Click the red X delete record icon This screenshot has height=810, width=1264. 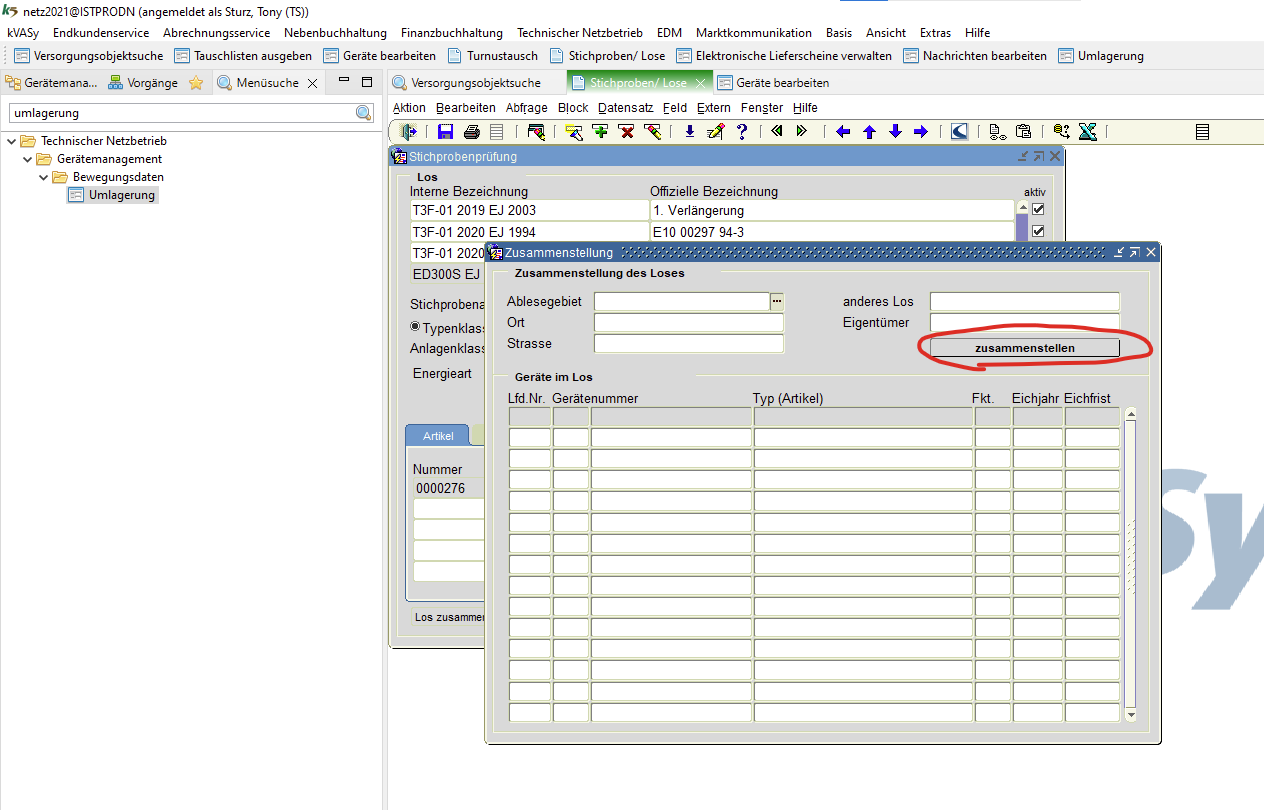pyautogui.click(x=626, y=131)
